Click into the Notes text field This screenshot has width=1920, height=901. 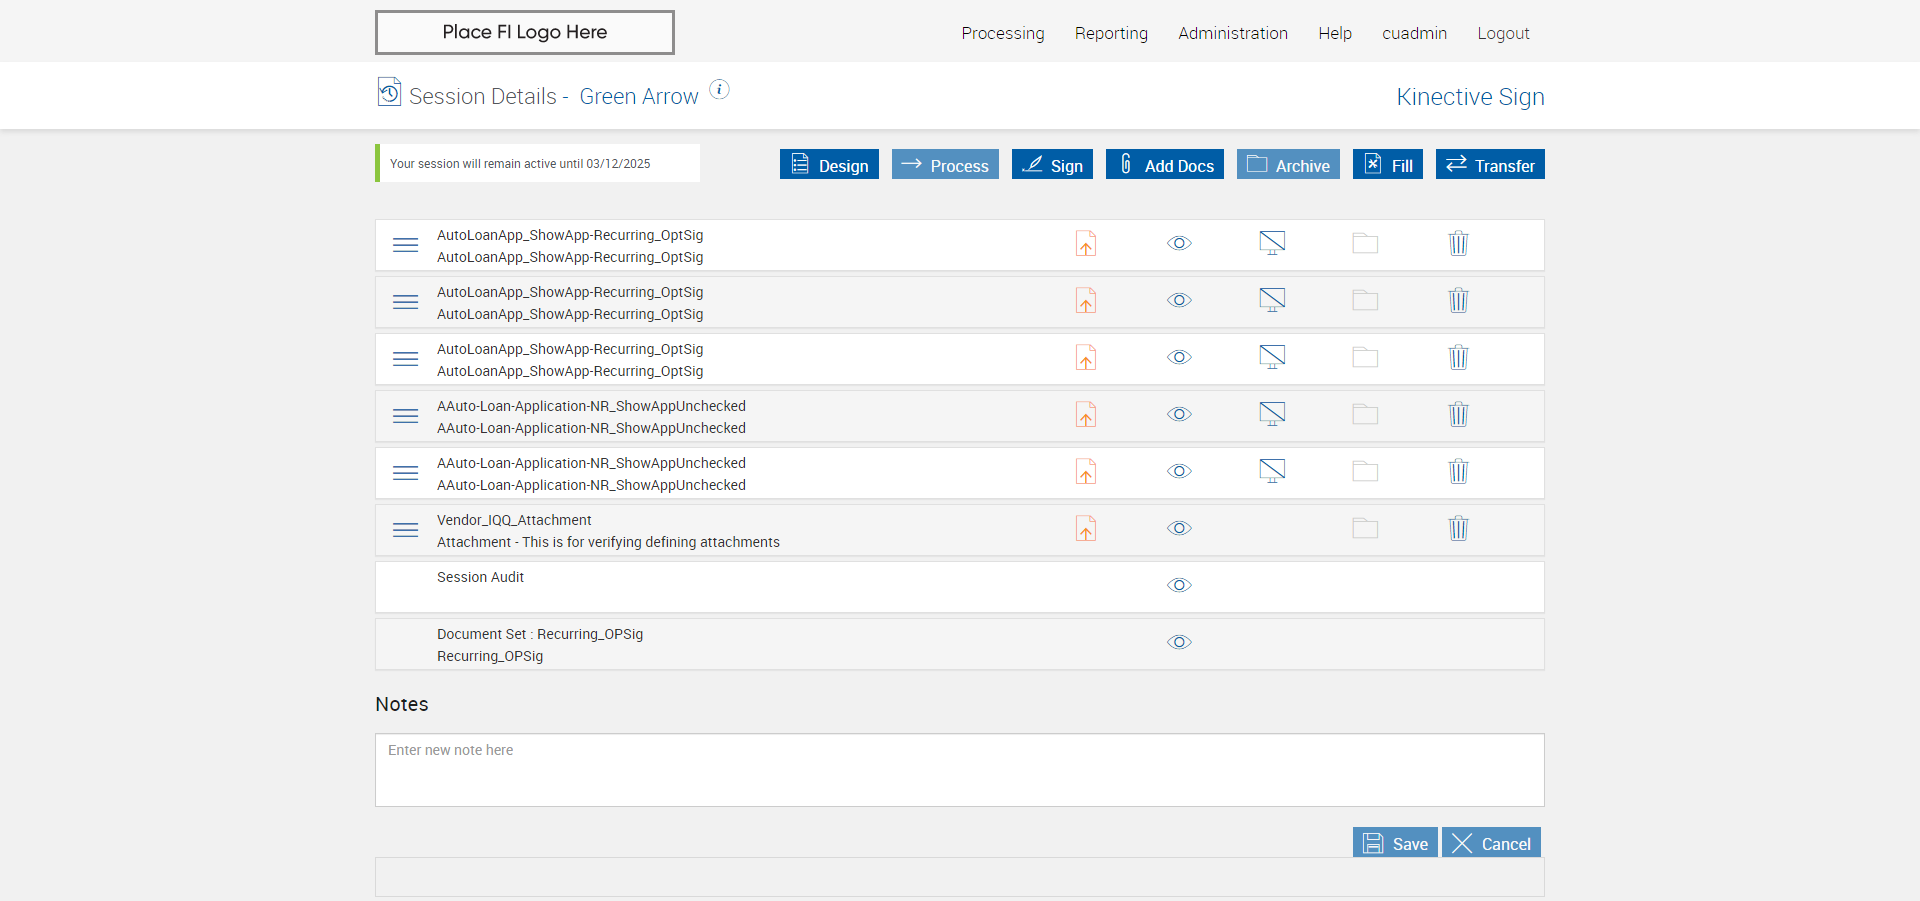coord(959,770)
